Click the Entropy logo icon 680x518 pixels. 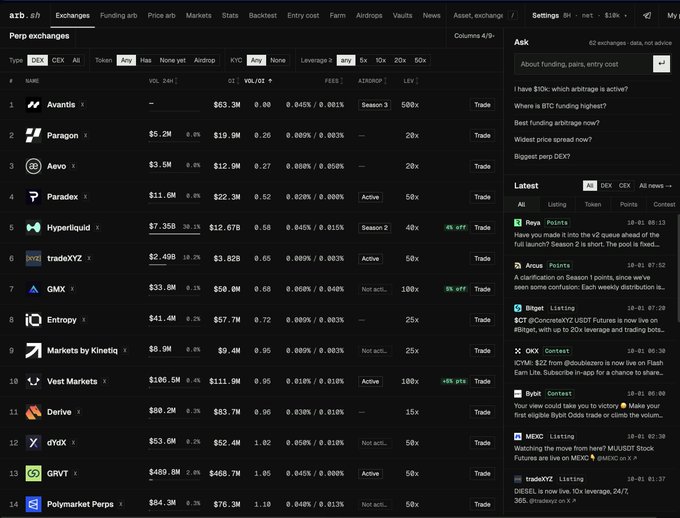click(33, 320)
